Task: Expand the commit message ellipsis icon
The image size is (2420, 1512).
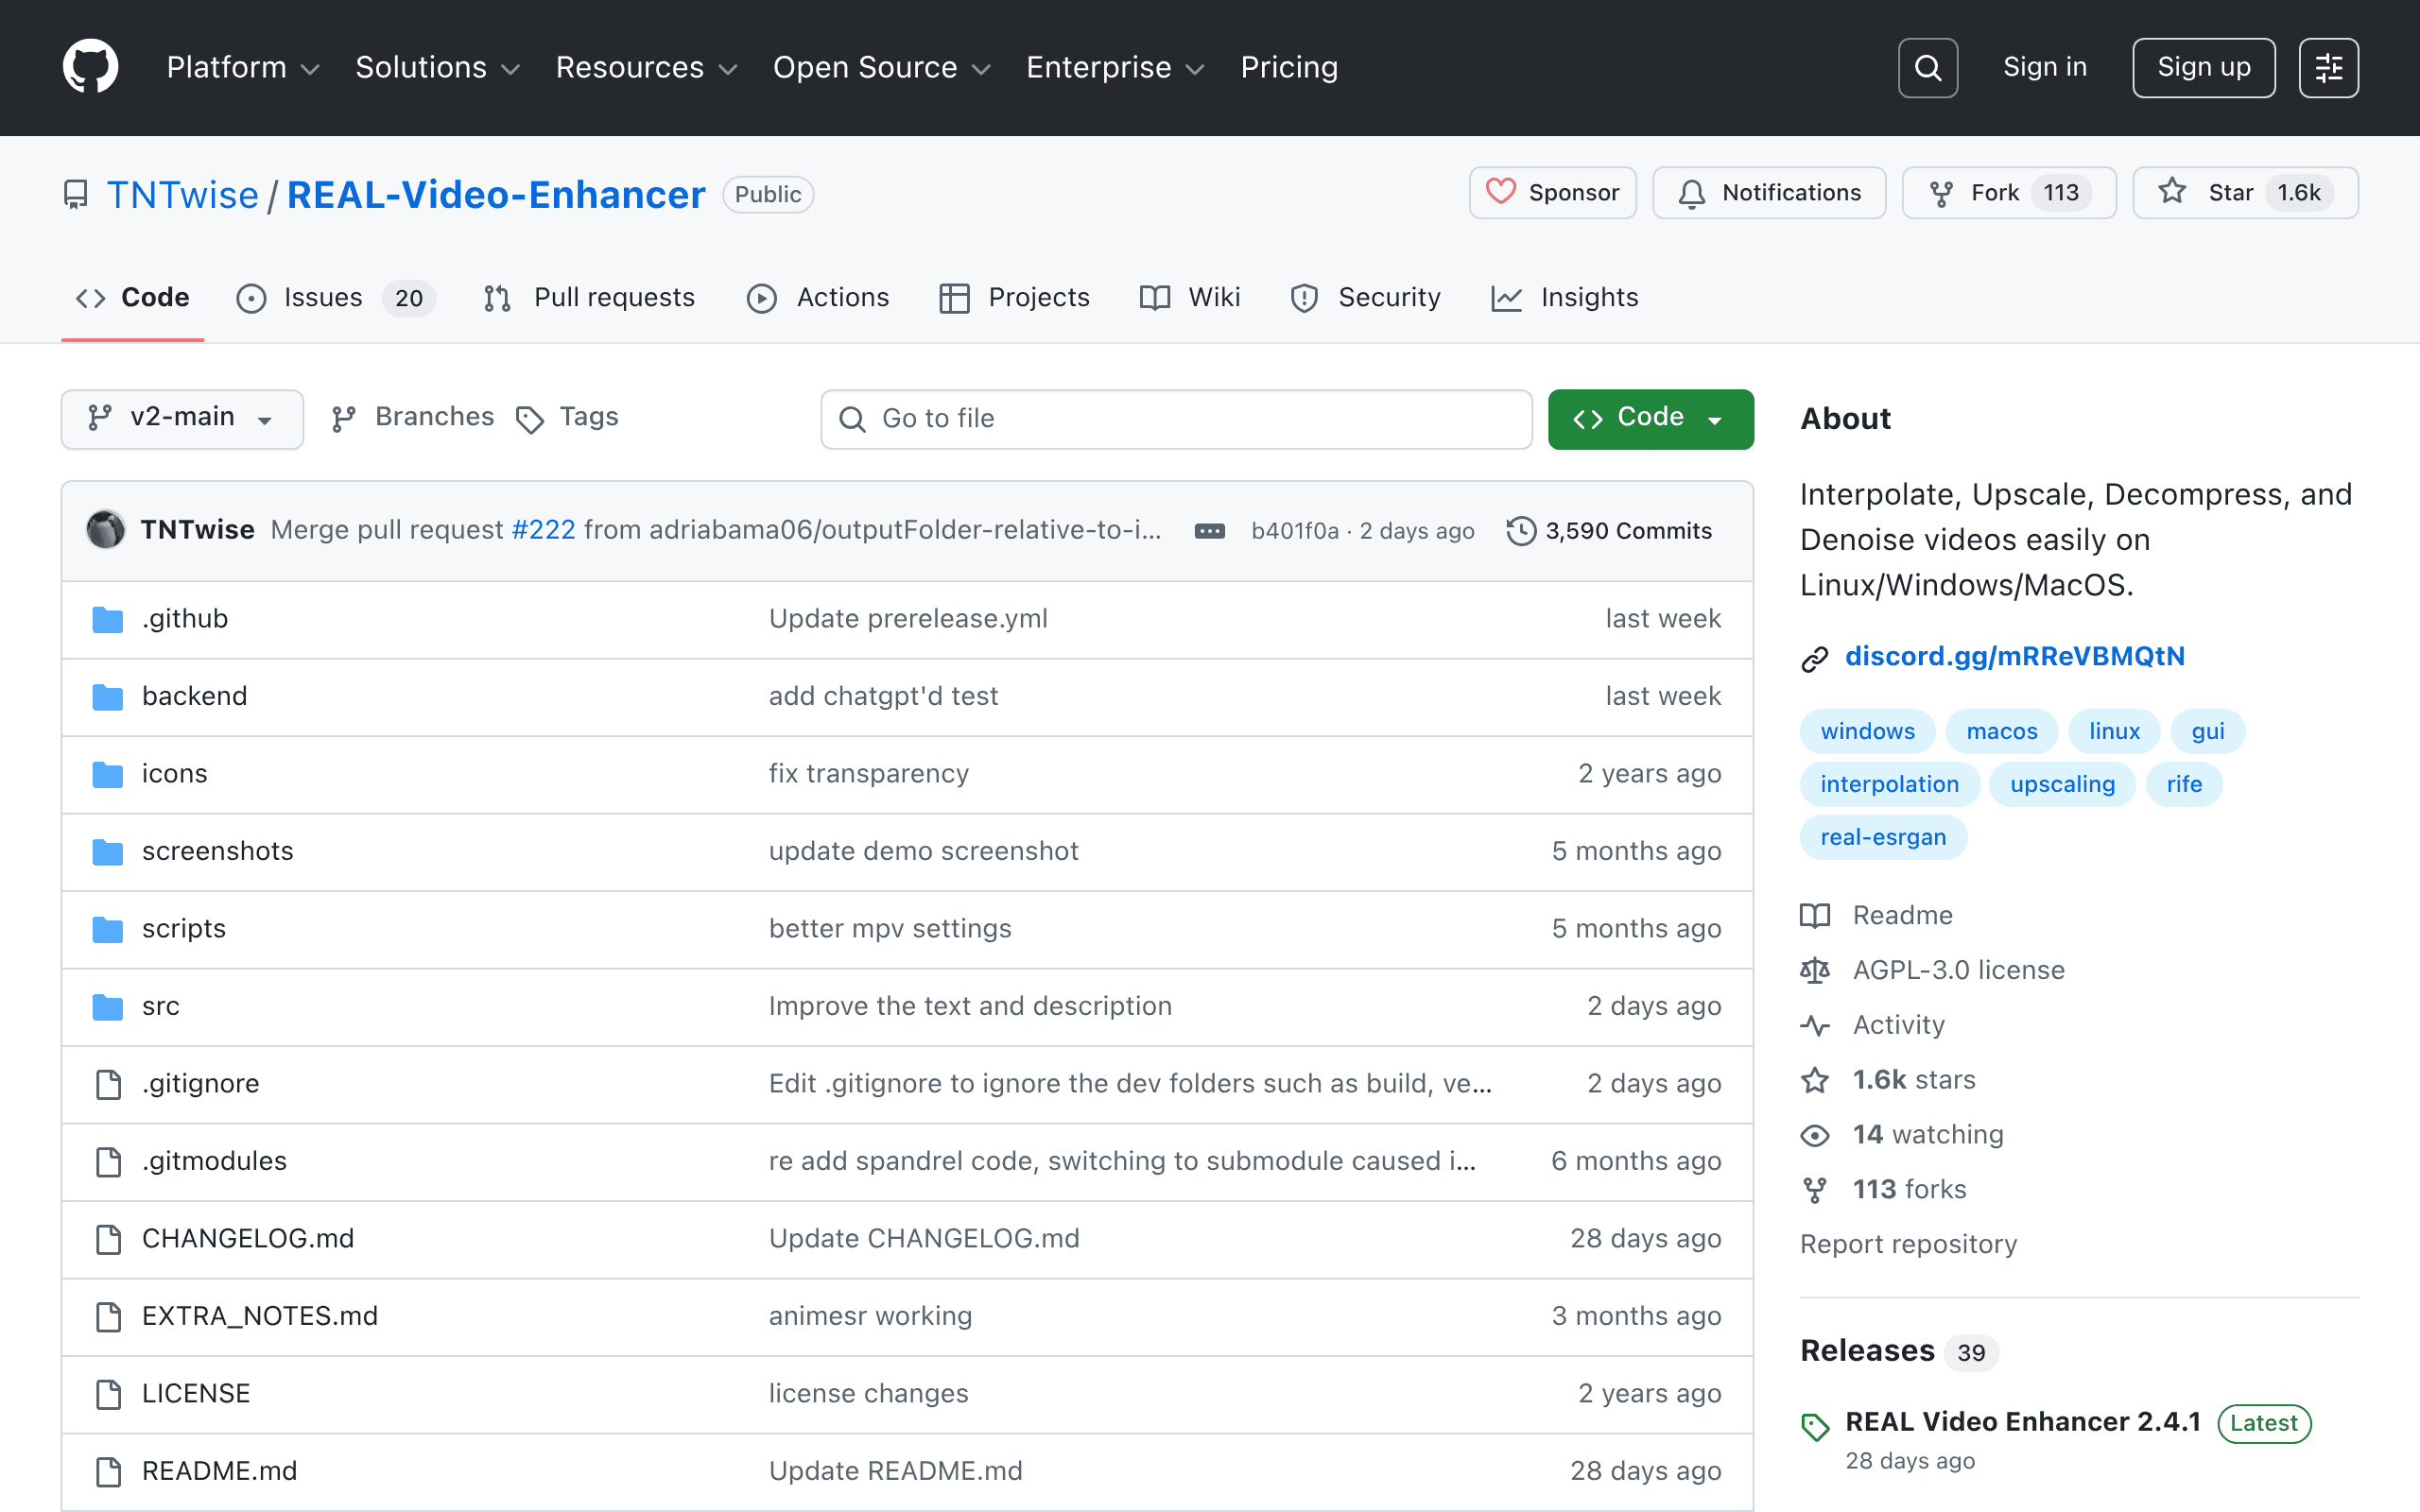Action: coord(1209,531)
